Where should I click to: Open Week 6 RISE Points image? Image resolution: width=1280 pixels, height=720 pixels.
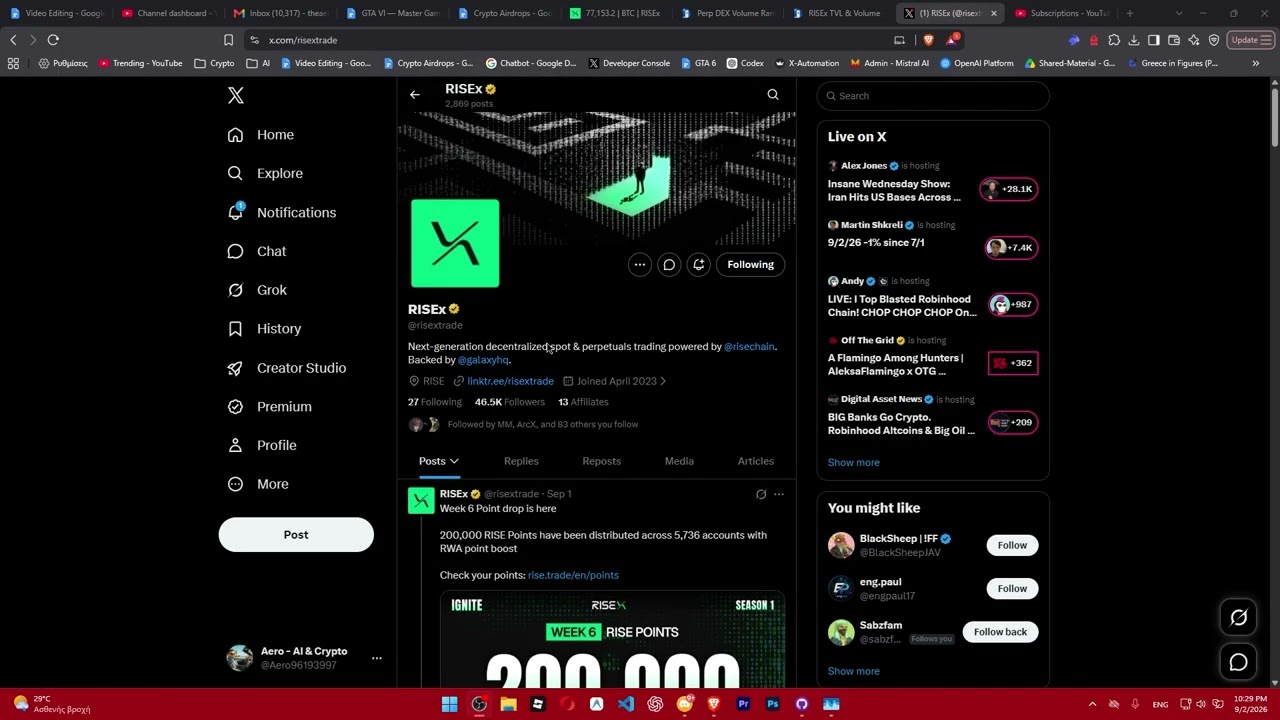[x=612, y=639]
